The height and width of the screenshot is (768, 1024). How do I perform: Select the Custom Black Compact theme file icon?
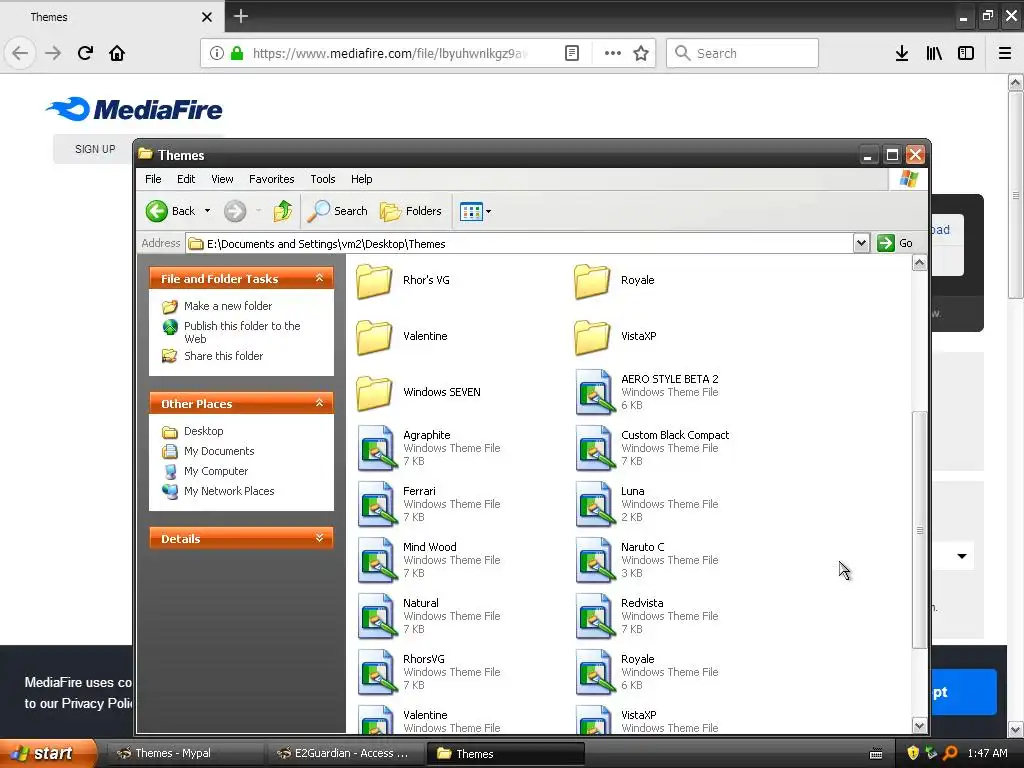[595, 448]
